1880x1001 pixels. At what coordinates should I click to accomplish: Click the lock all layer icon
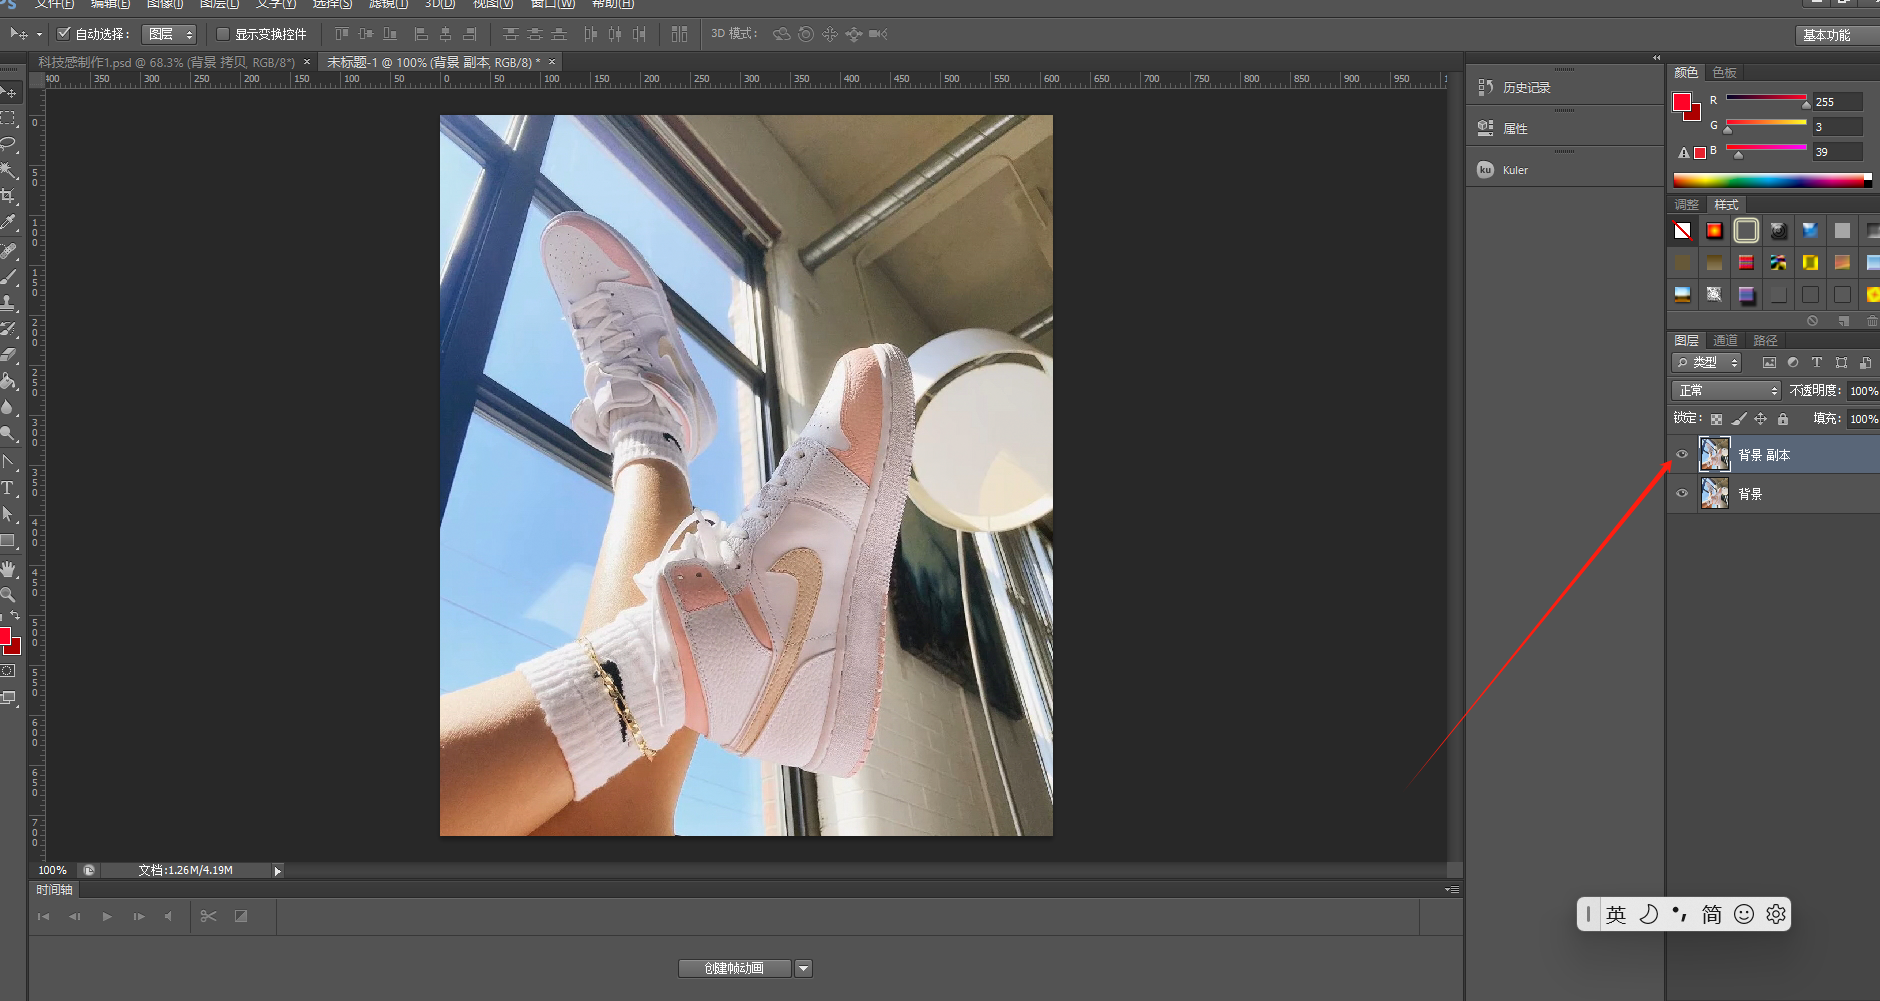pos(1783,419)
